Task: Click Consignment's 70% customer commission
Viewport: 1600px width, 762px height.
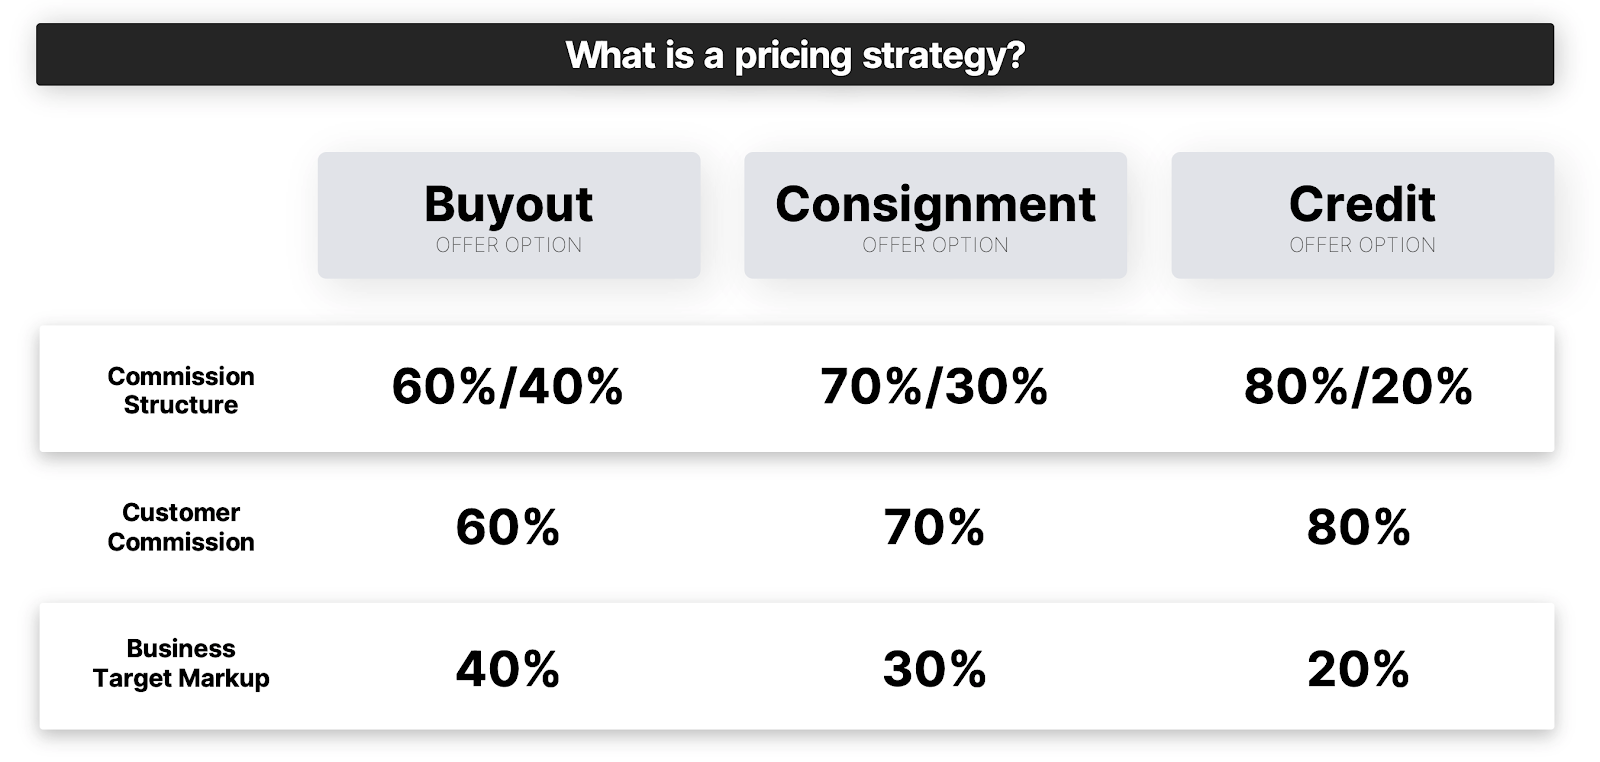Action: point(934,527)
